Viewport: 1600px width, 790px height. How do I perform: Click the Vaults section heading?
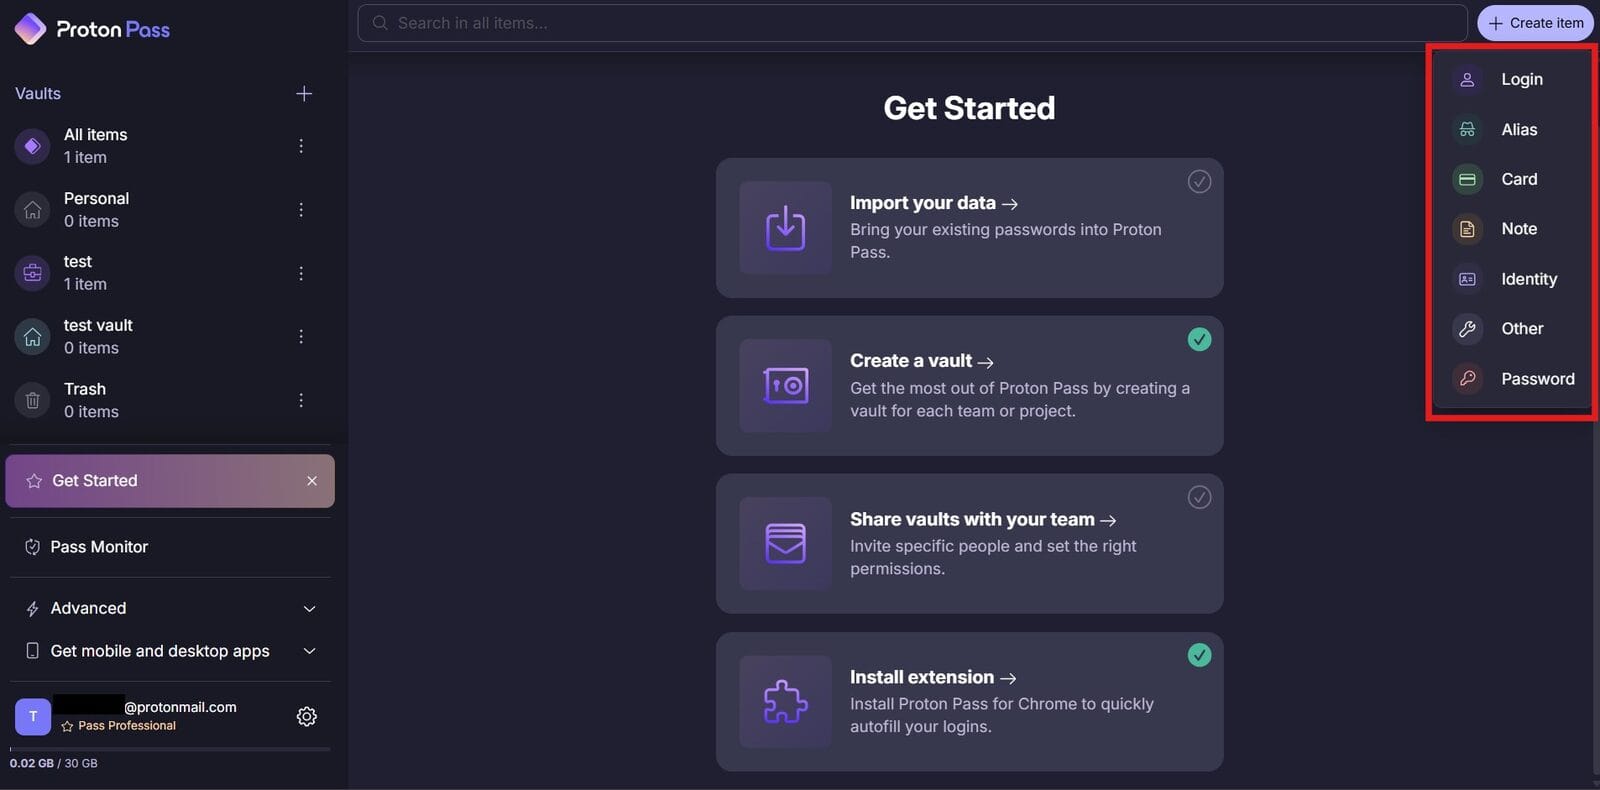pos(38,93)
